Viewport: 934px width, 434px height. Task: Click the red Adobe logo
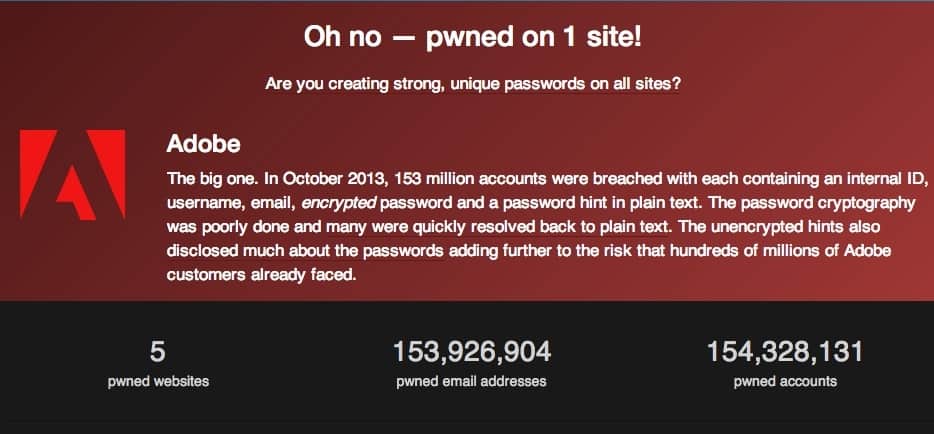coord(73,174)
